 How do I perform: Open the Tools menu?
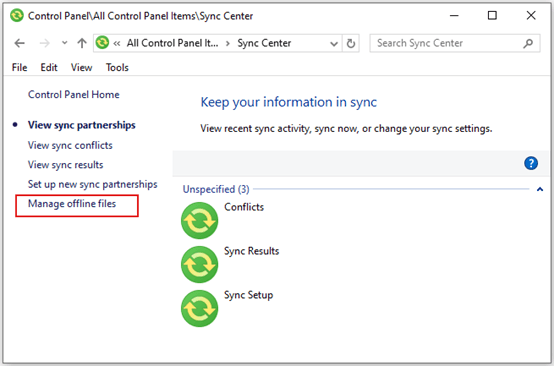117,67
